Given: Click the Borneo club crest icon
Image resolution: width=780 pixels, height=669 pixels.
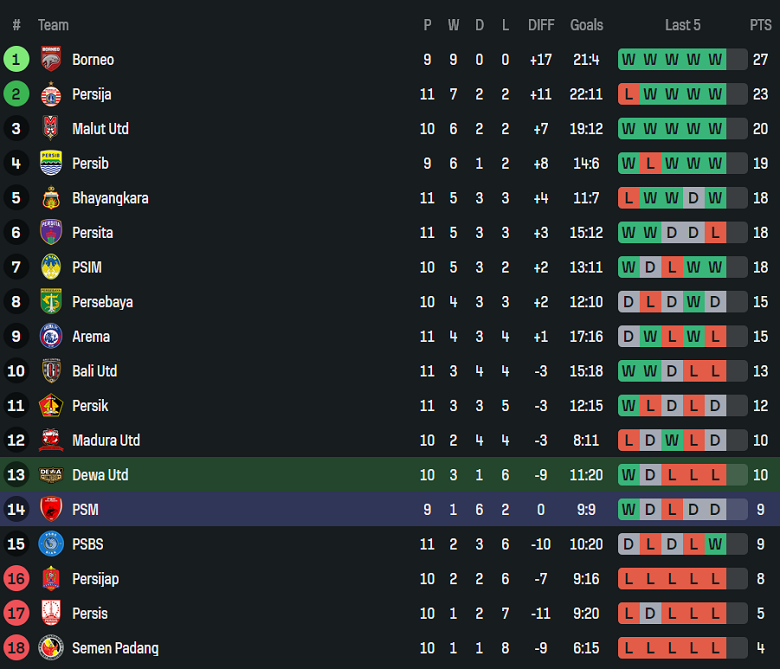Looking at the screenshot, I should (51, 60).
